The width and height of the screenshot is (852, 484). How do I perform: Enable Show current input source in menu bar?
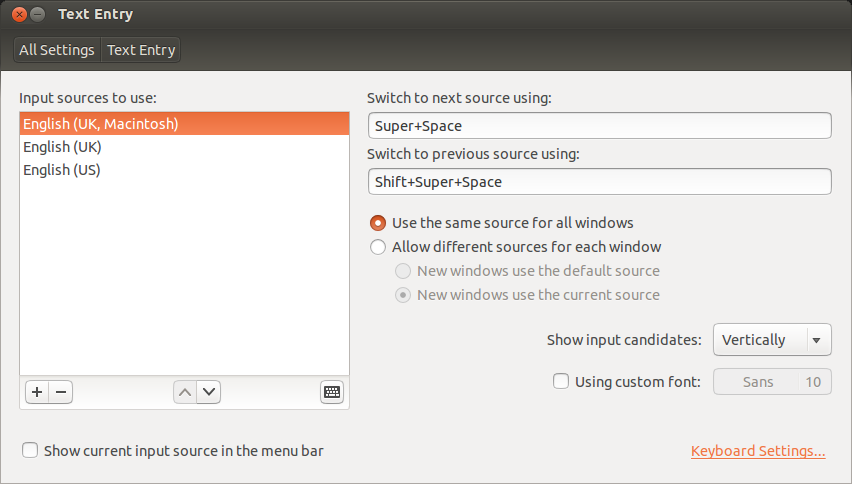[x=30, y=450]
